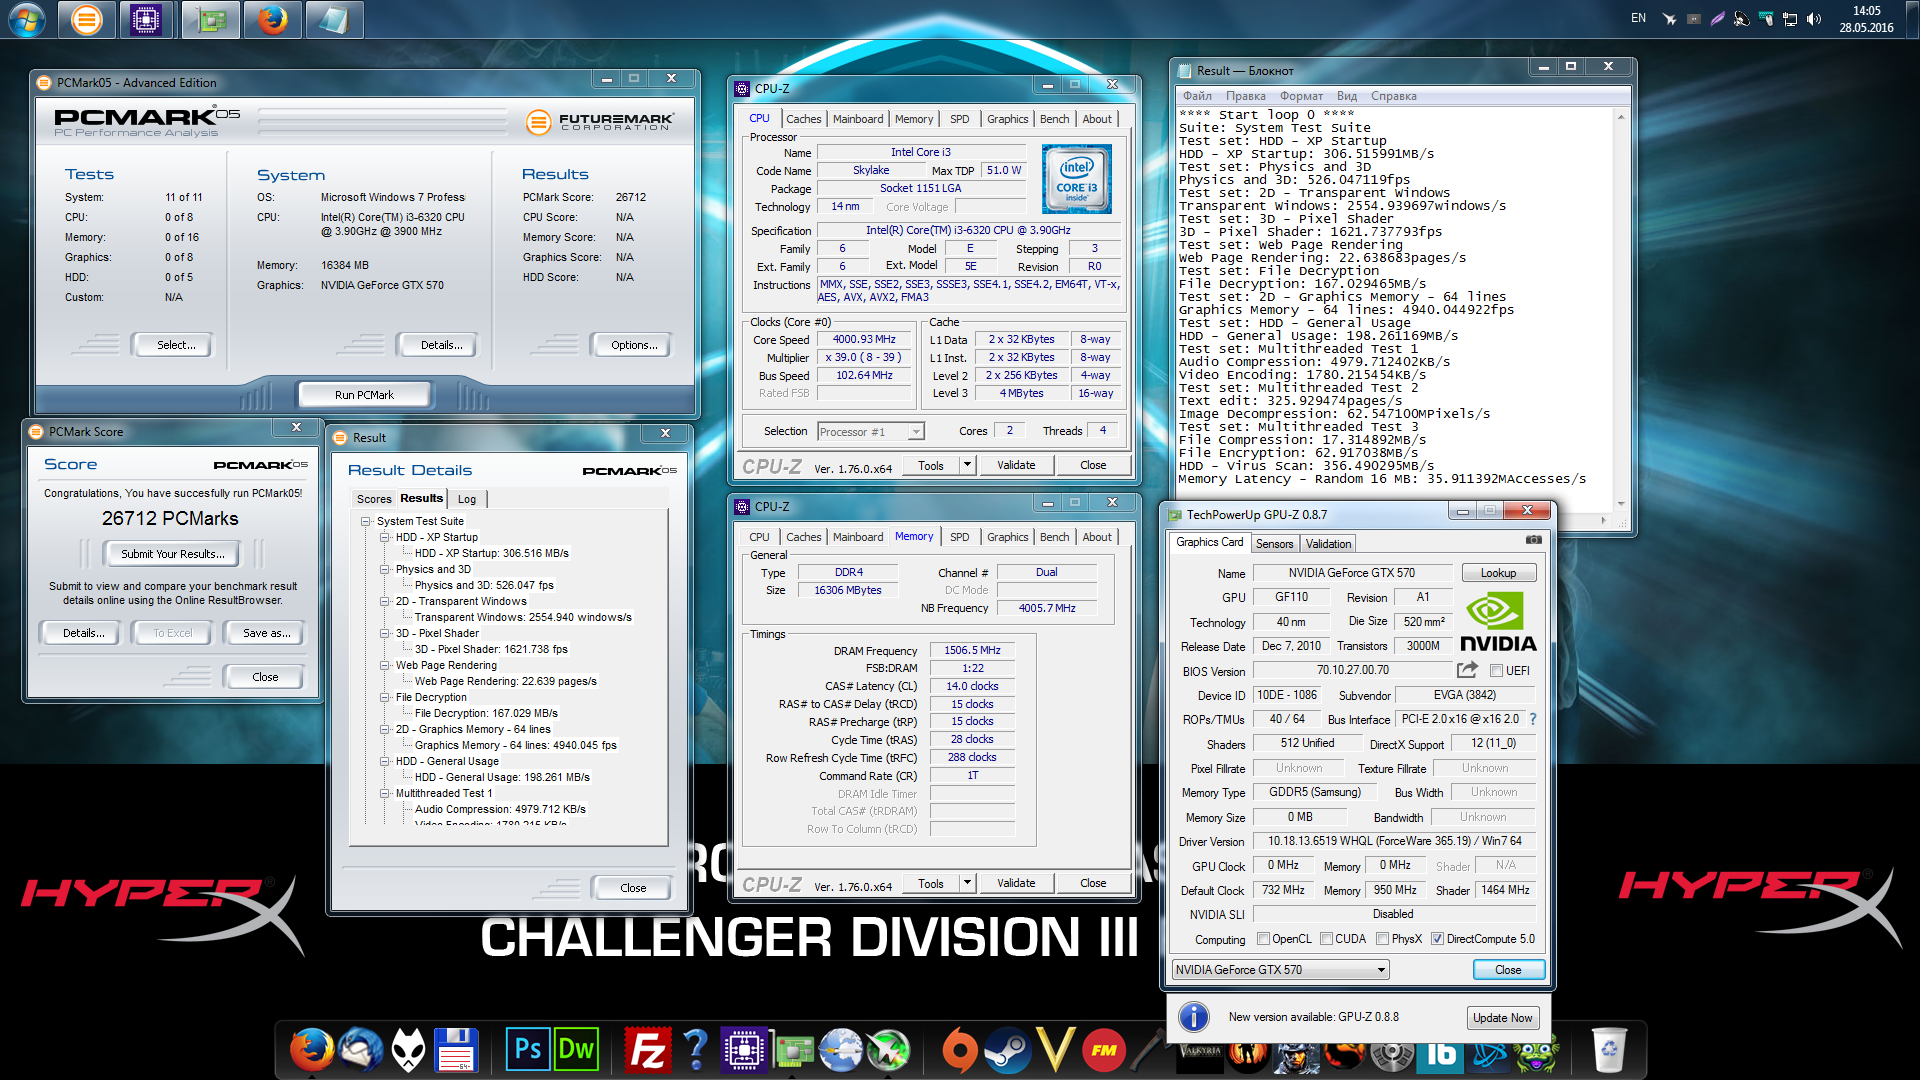
Task: Open Firefox from the top taskbar
Action: 272,19
